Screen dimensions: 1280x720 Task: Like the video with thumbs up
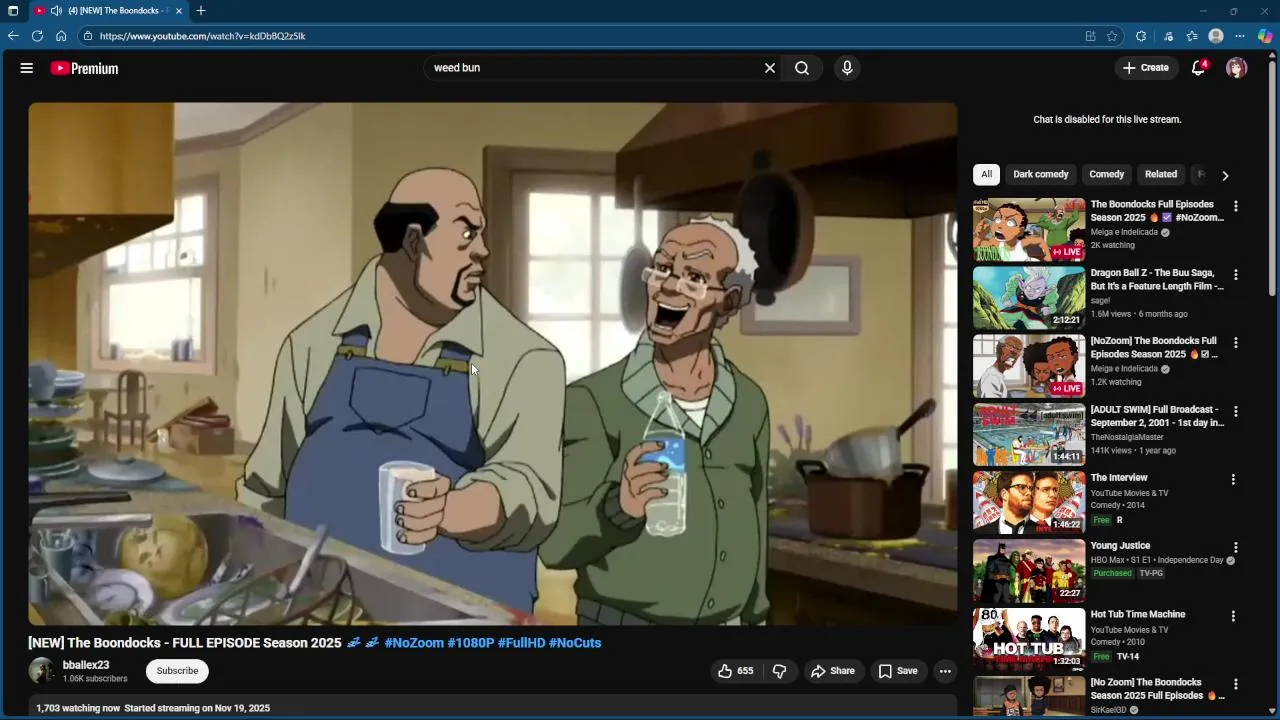[x=735, y=671]
